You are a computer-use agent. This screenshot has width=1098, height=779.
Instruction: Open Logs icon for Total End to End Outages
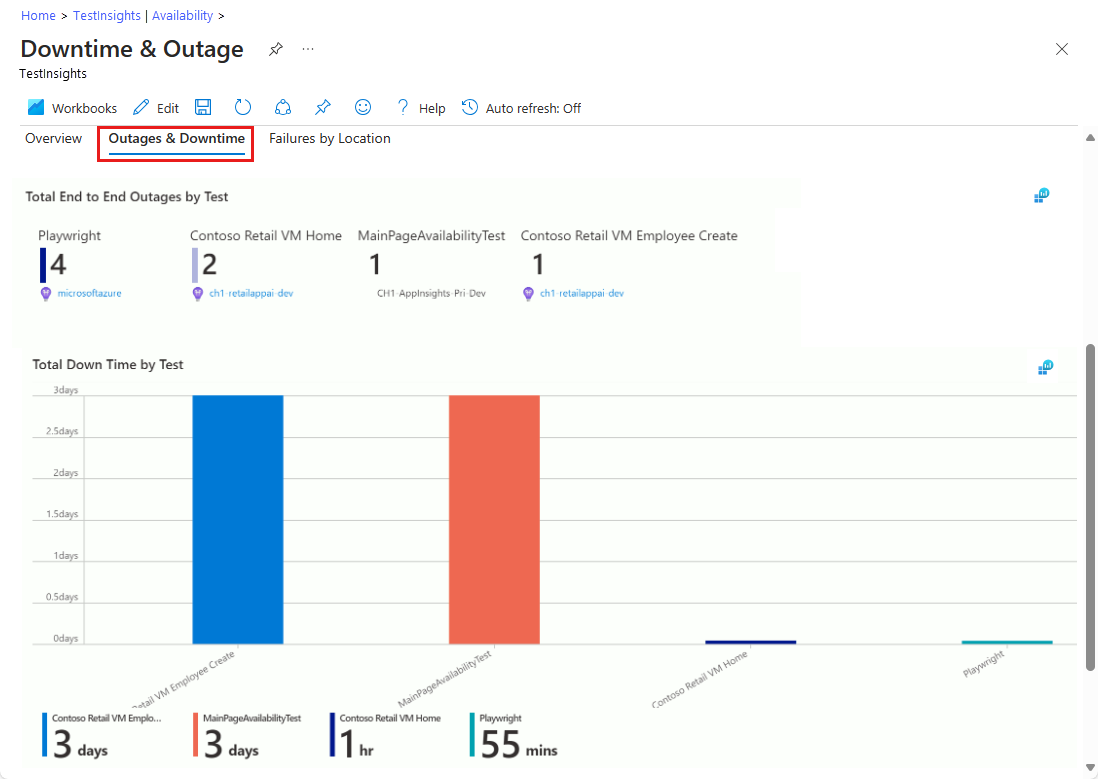click(x=1041, y=196)
